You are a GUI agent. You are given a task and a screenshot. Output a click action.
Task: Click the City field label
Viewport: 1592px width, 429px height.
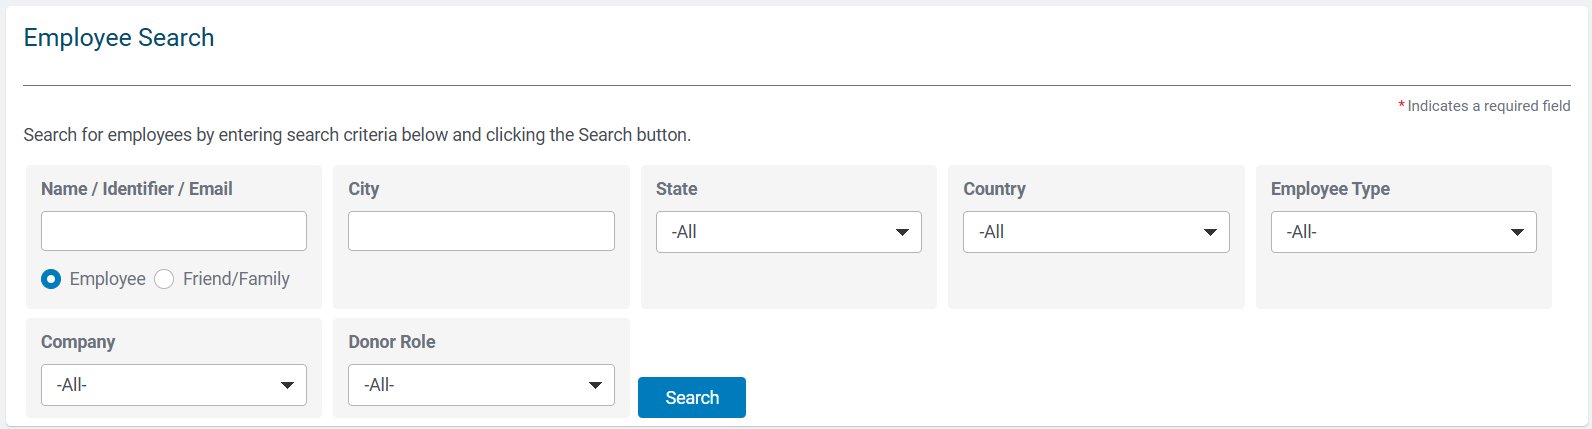(x=364, y=189)
